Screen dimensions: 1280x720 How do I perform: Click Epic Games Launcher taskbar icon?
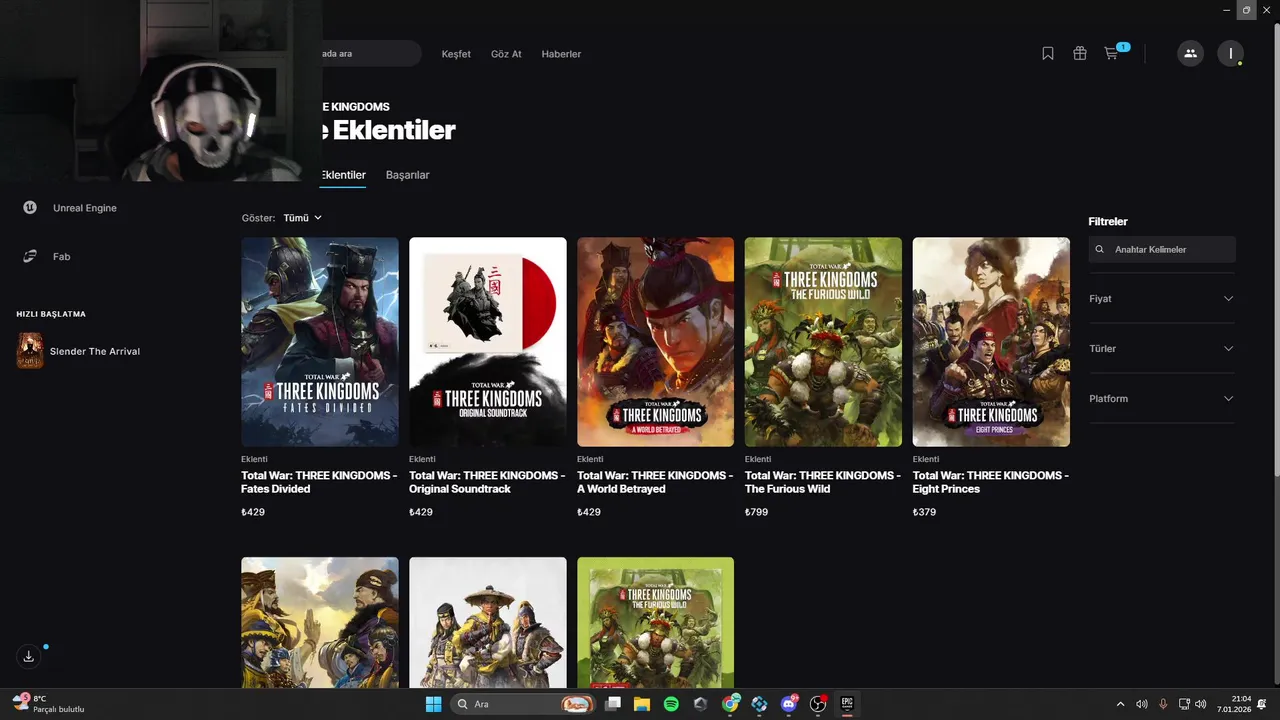point(847,704)
